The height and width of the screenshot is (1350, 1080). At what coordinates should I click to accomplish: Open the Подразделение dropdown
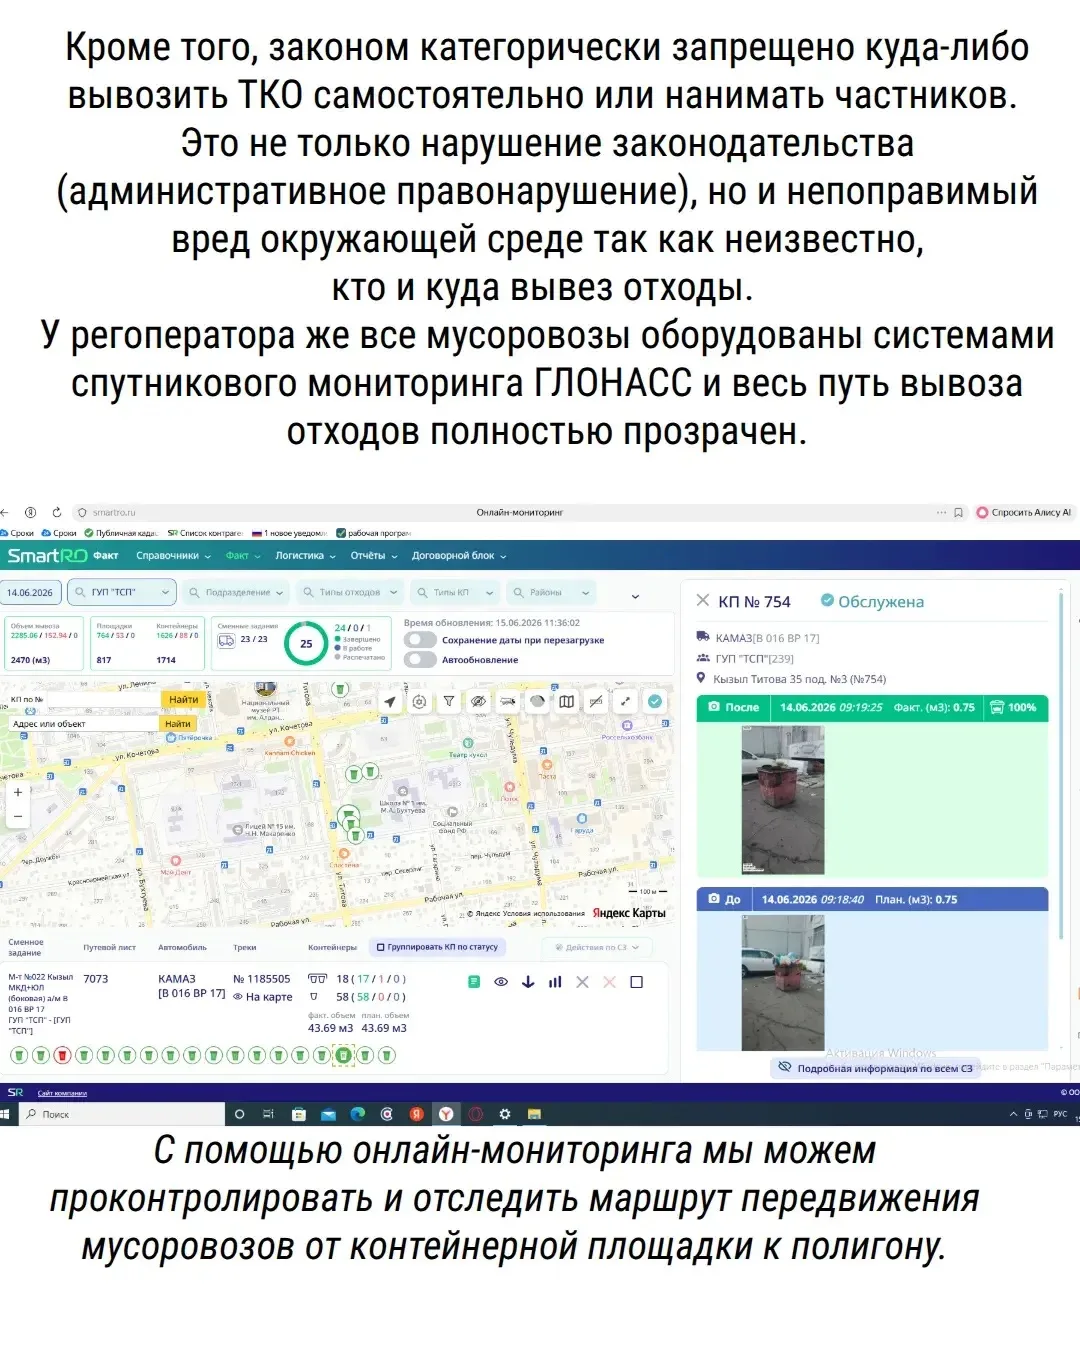coord(236,592)
